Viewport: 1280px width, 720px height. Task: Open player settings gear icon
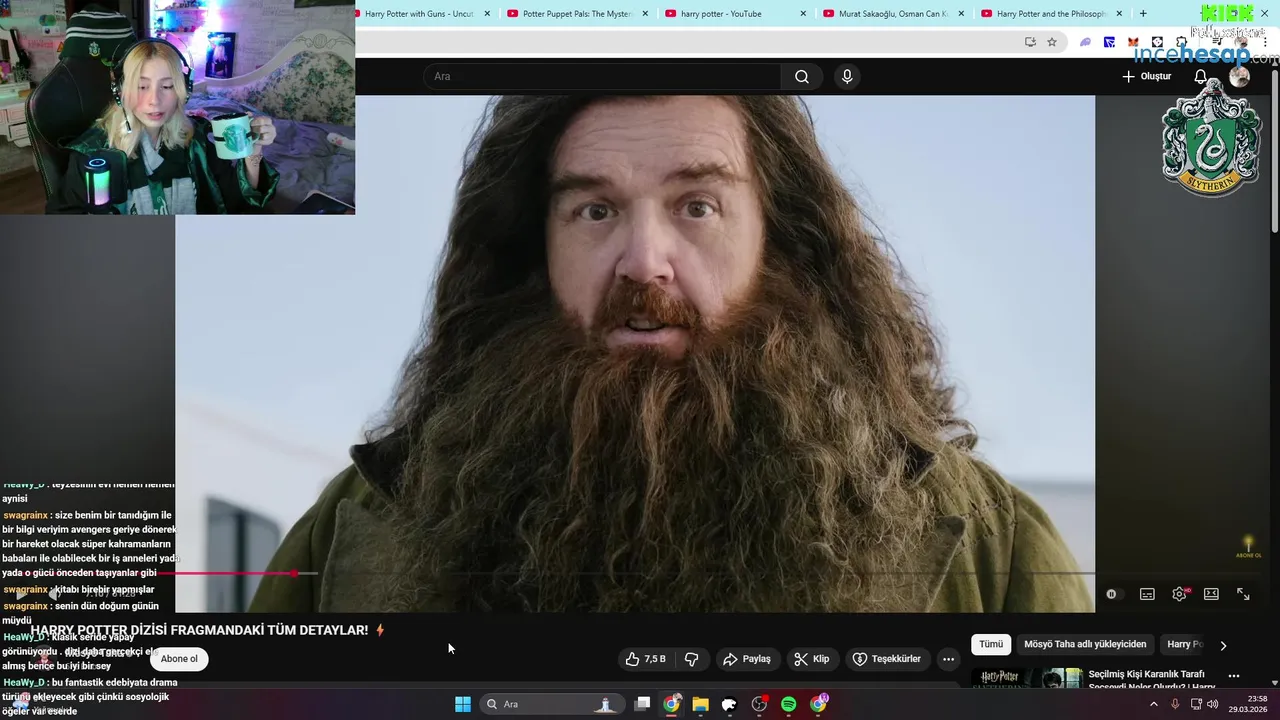pyautogui.click(x=1179, y=594)
